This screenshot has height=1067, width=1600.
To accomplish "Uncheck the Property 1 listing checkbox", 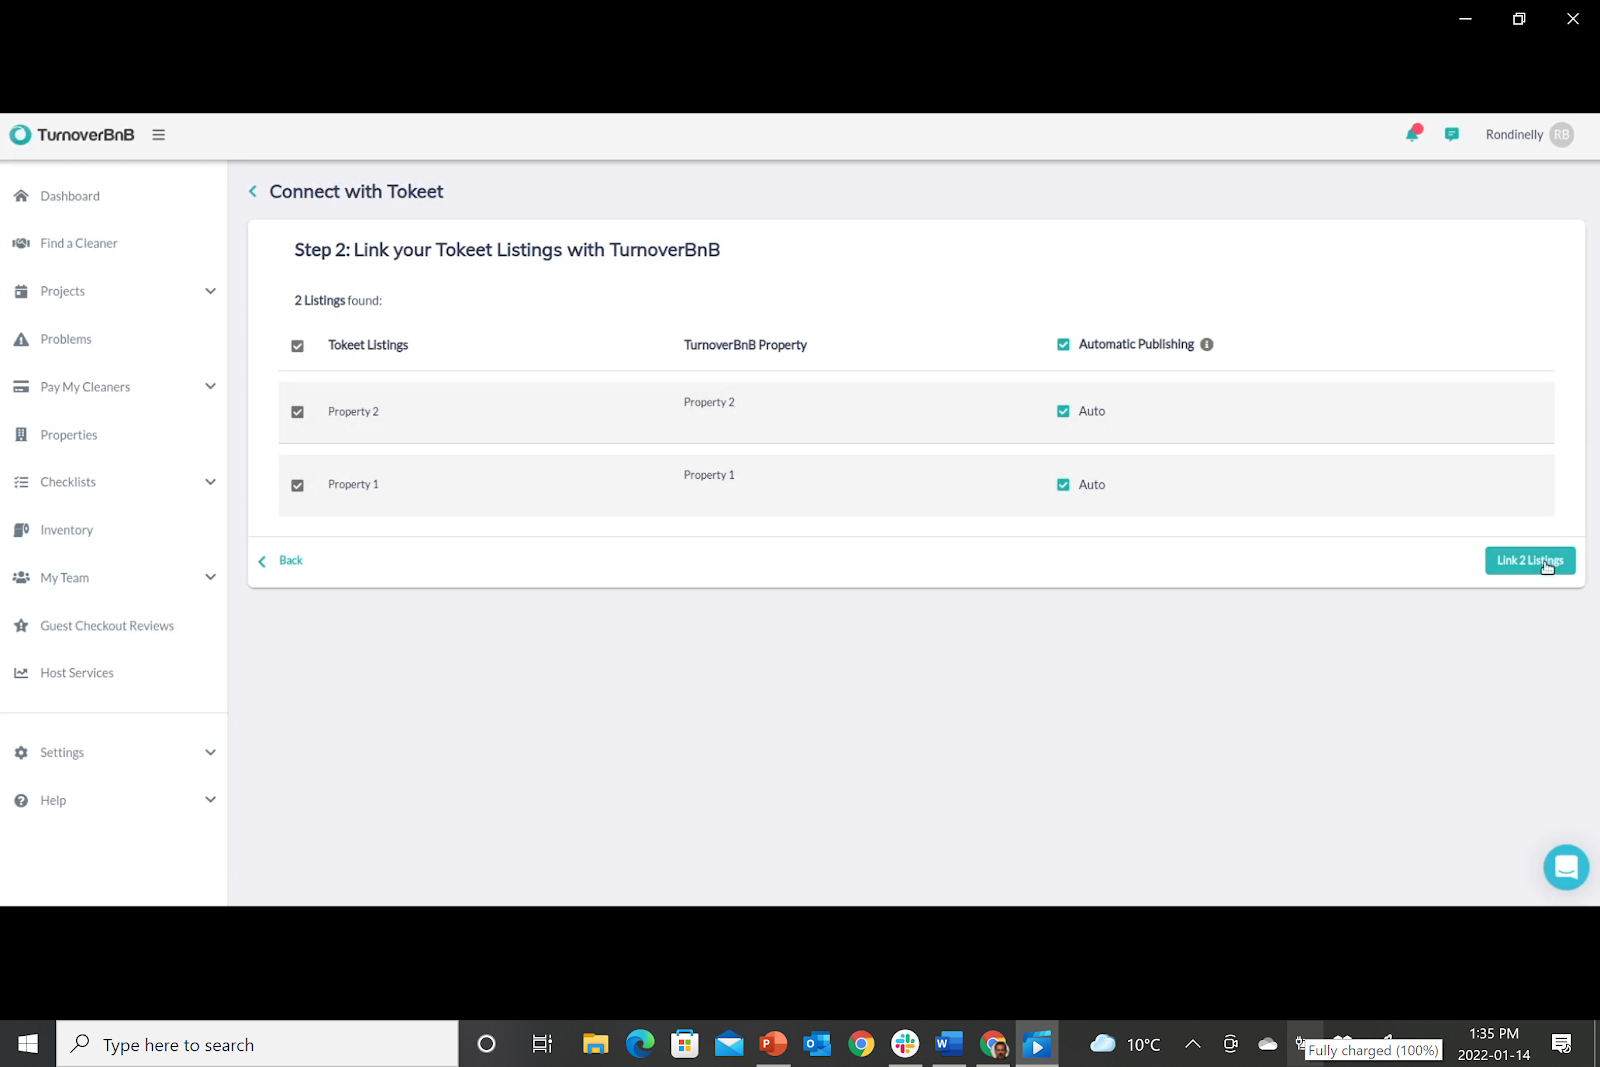I will (297, 485).
